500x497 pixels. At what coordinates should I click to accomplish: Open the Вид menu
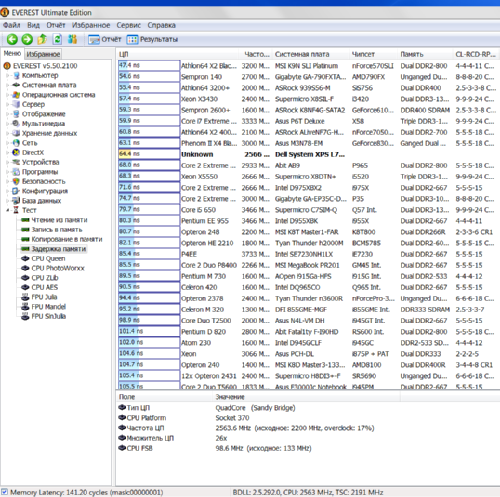click(x=33, y=25)
